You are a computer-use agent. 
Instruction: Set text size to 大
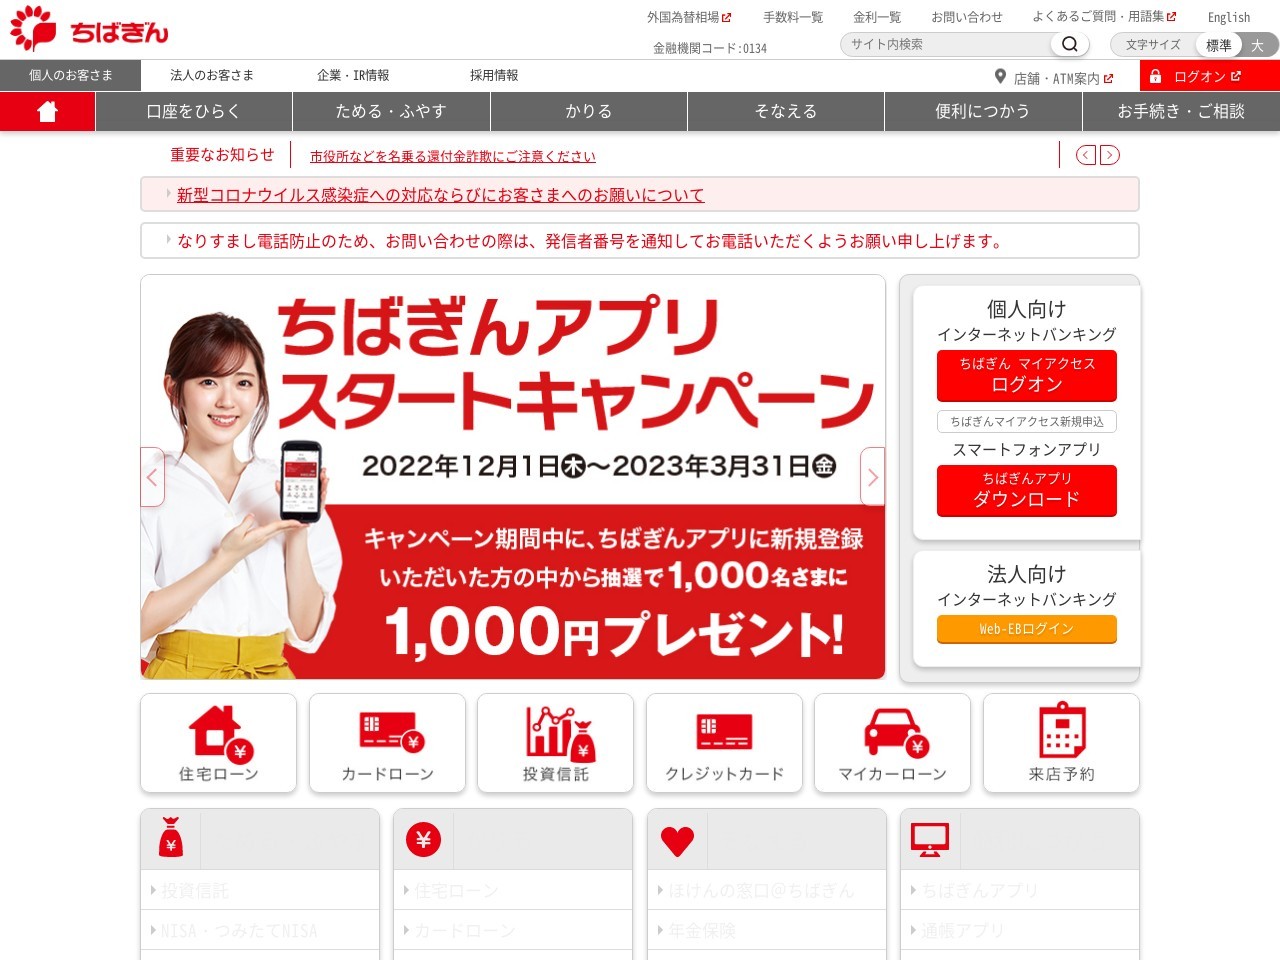point(1258,45)
